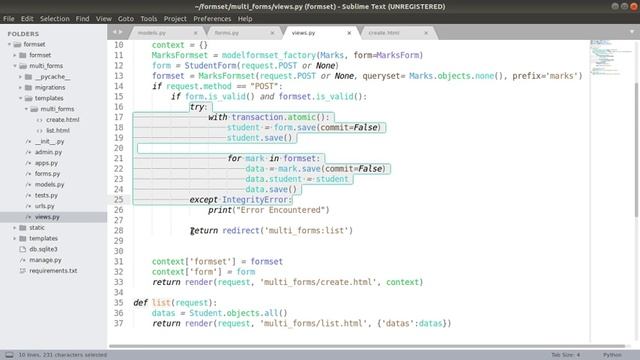
Task: Open models.py in sidebar
Action: [49, 184]
